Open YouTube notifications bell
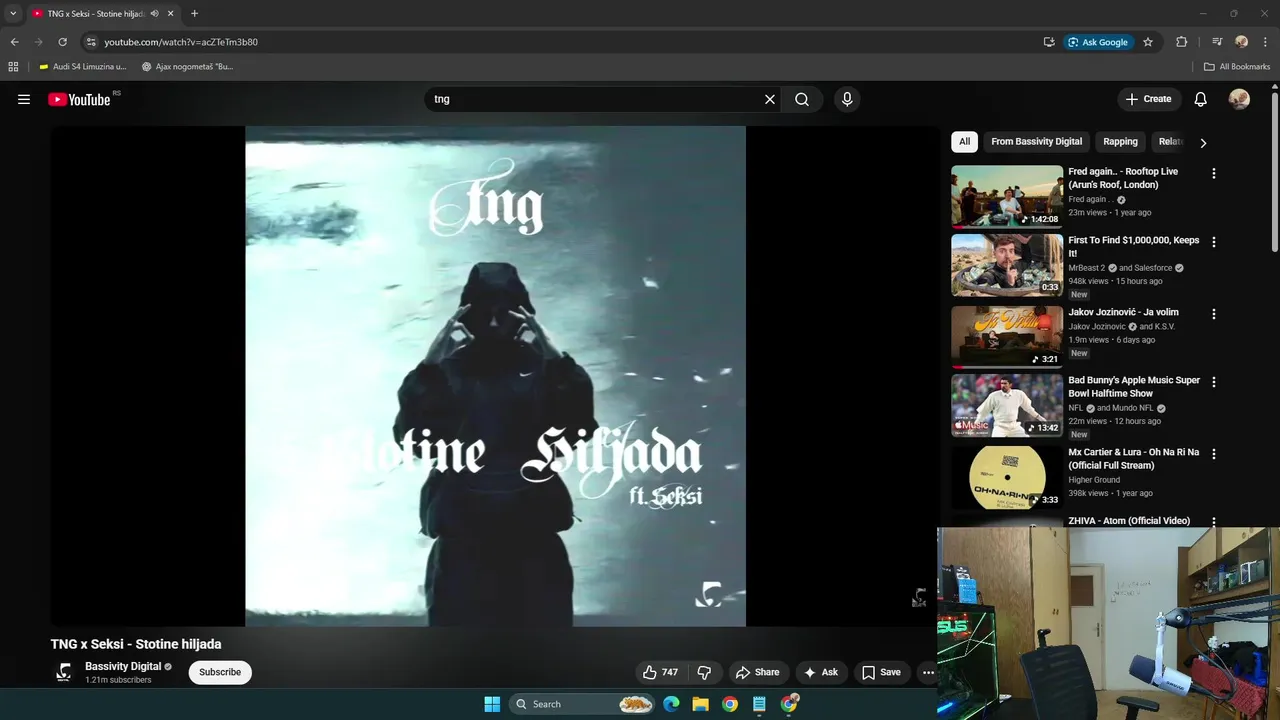1280x720 pixels. [x=1201, y=99]
